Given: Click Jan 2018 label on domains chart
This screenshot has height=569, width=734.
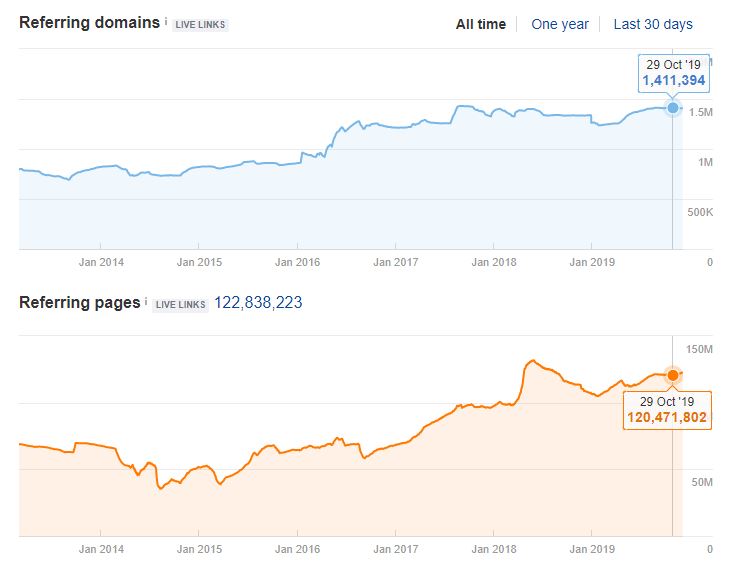Looking at the screenshot, I should tap(494, 262).
